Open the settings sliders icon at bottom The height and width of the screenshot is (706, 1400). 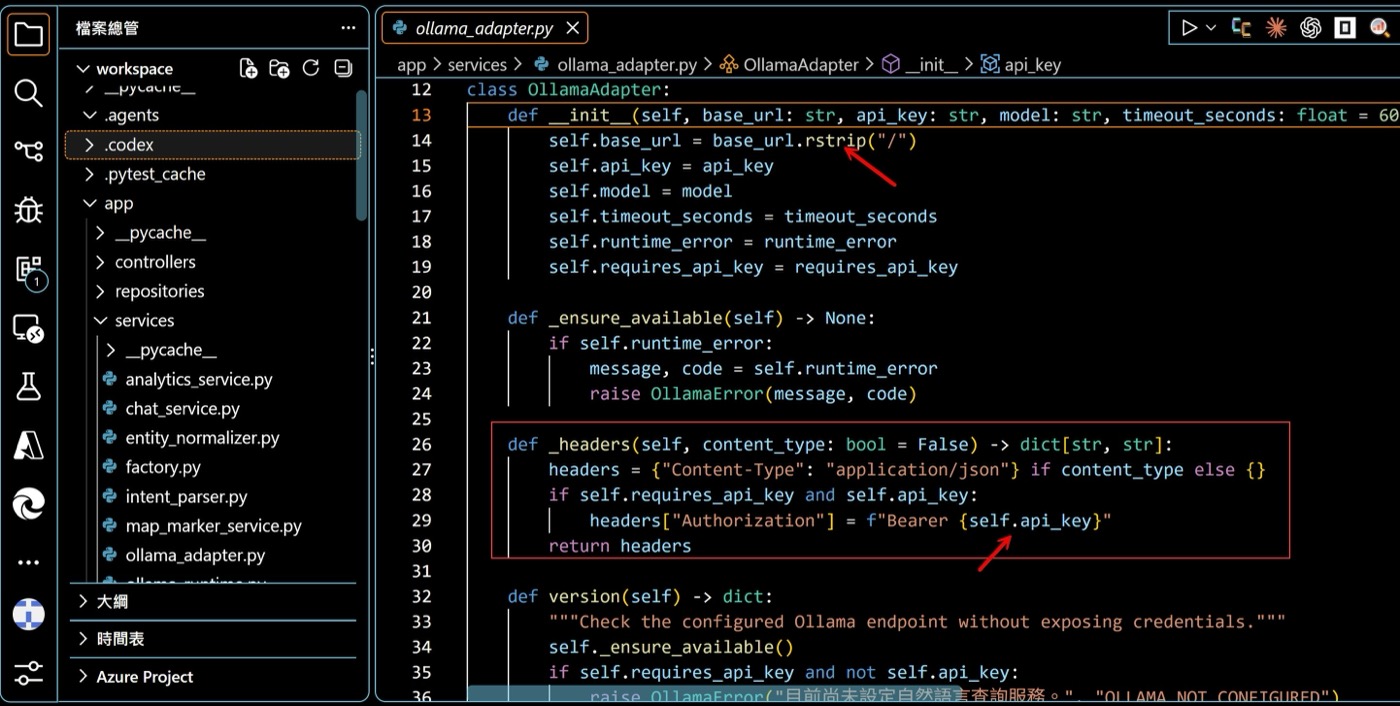click(x=28, y=673)
